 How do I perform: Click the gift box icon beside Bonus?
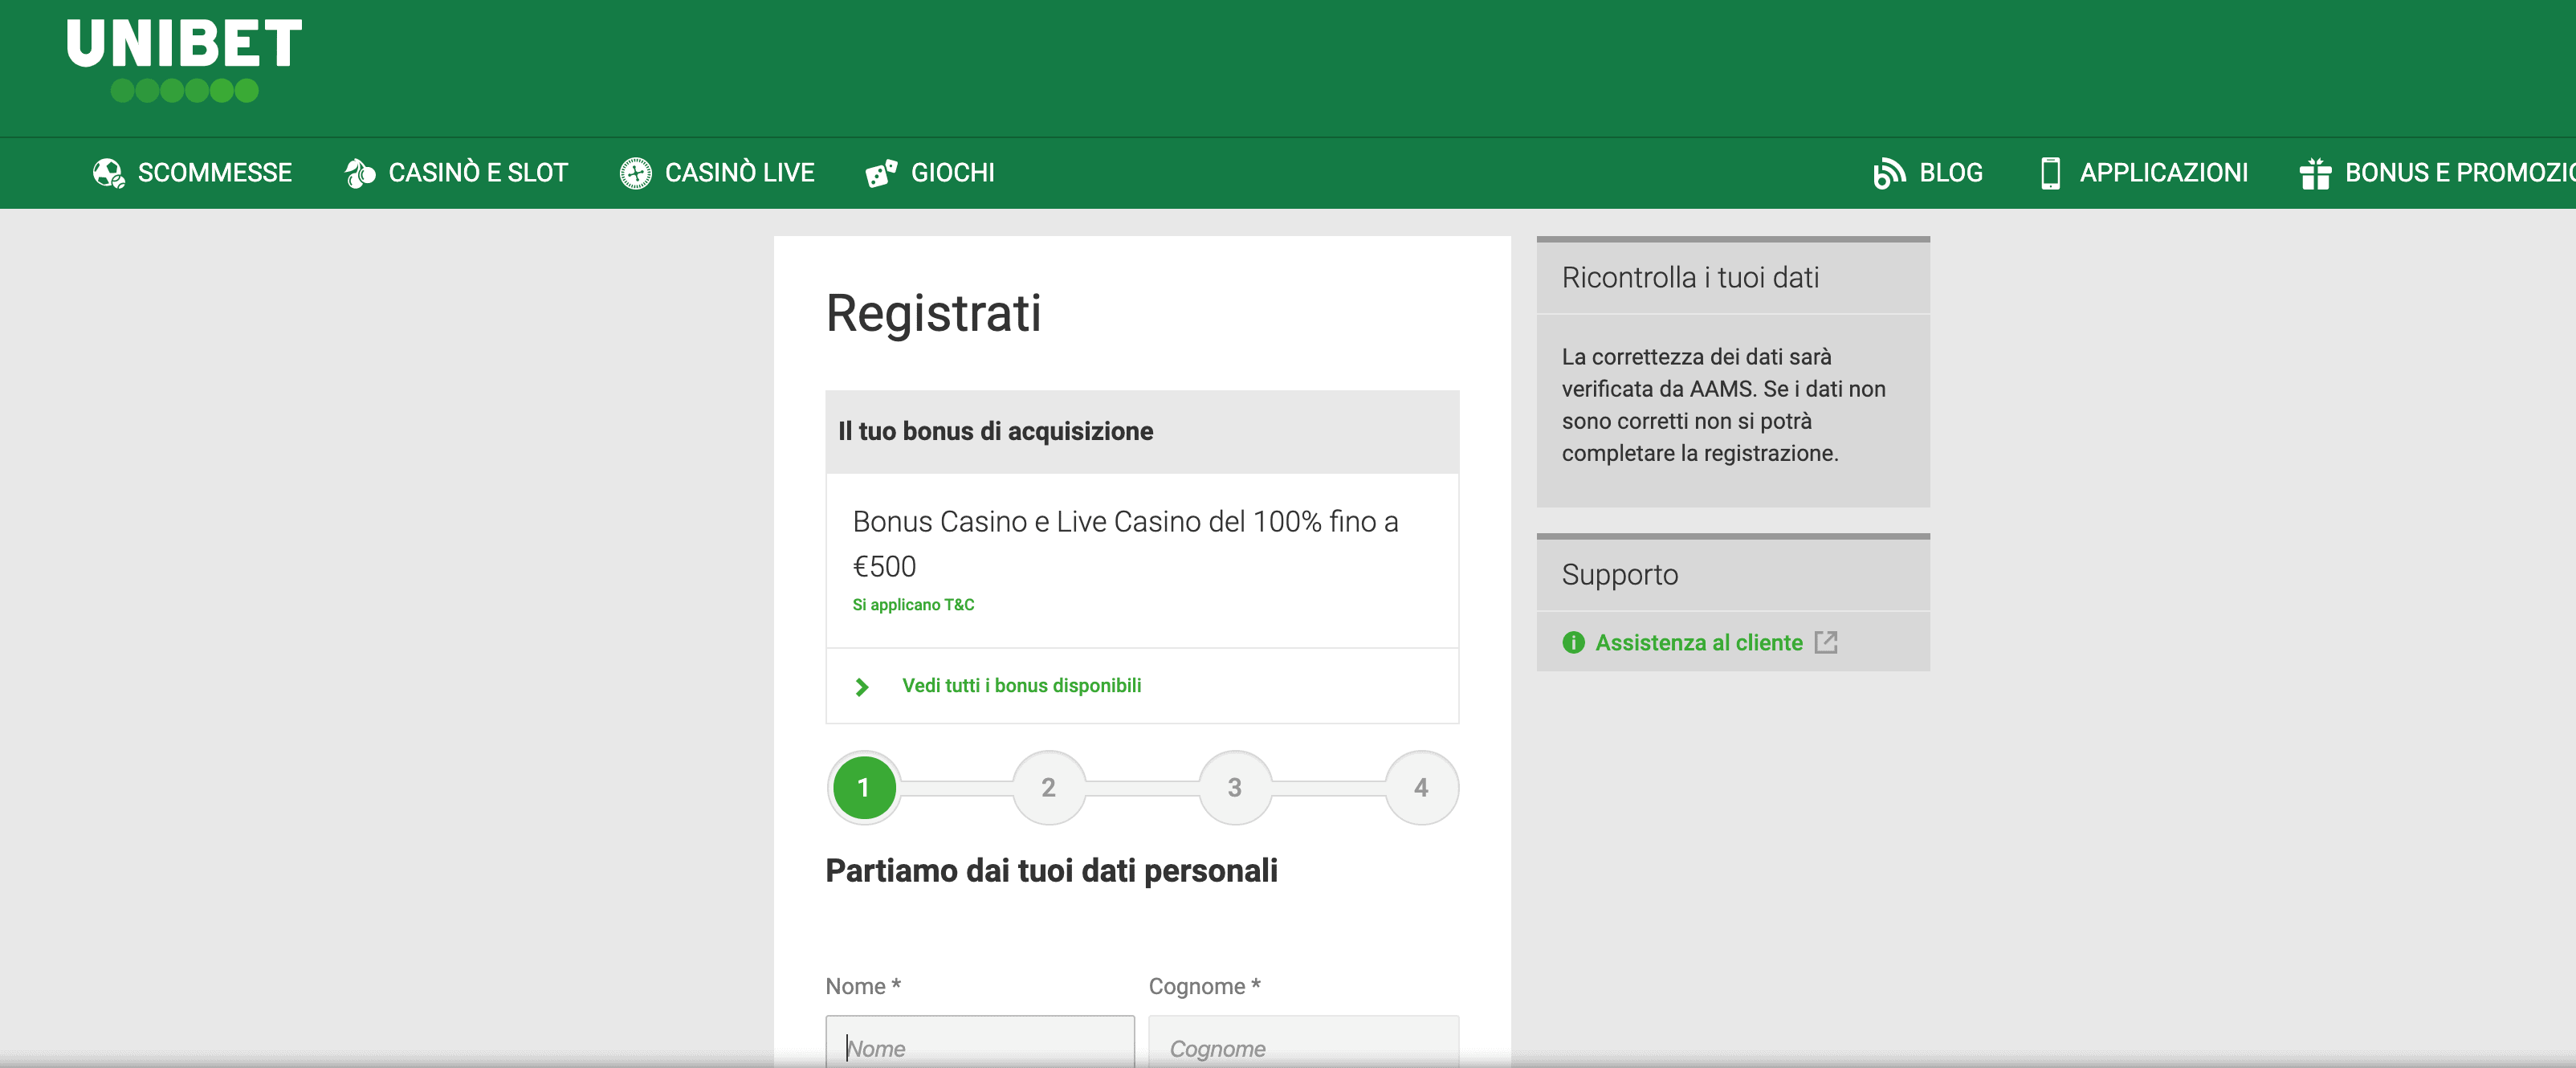tap(2315, 173)
